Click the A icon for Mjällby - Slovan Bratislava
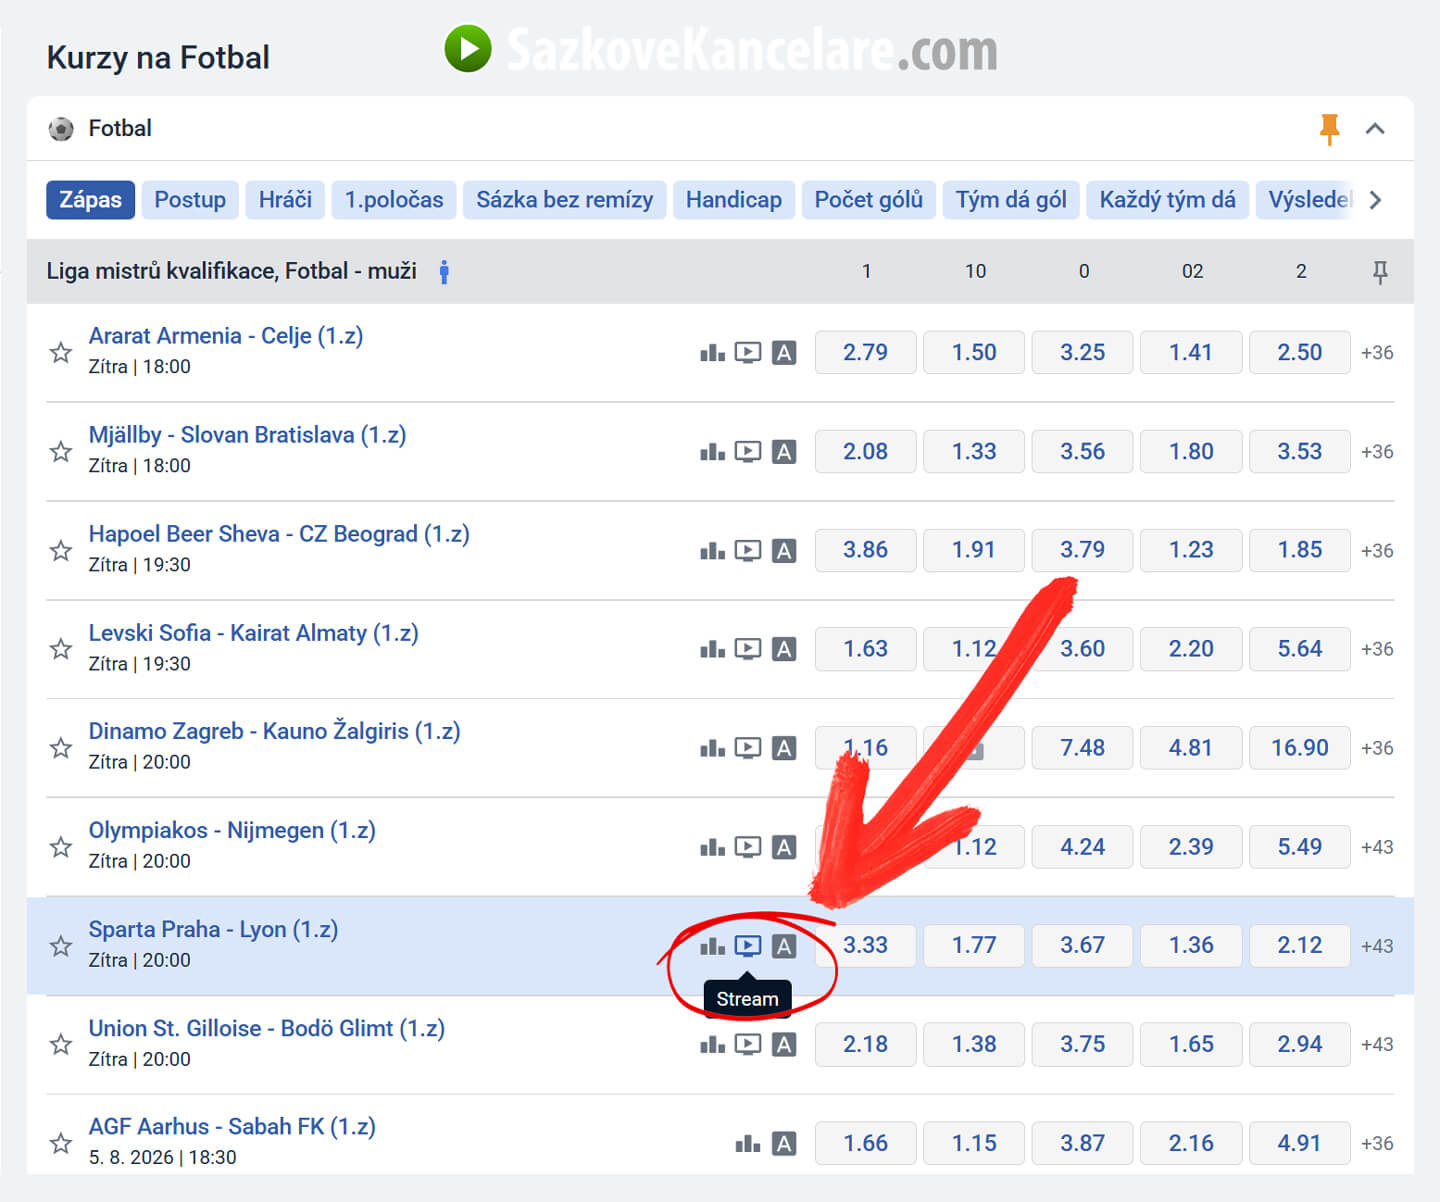The height and width of the screenshot is (1202, 1440). 784,451
